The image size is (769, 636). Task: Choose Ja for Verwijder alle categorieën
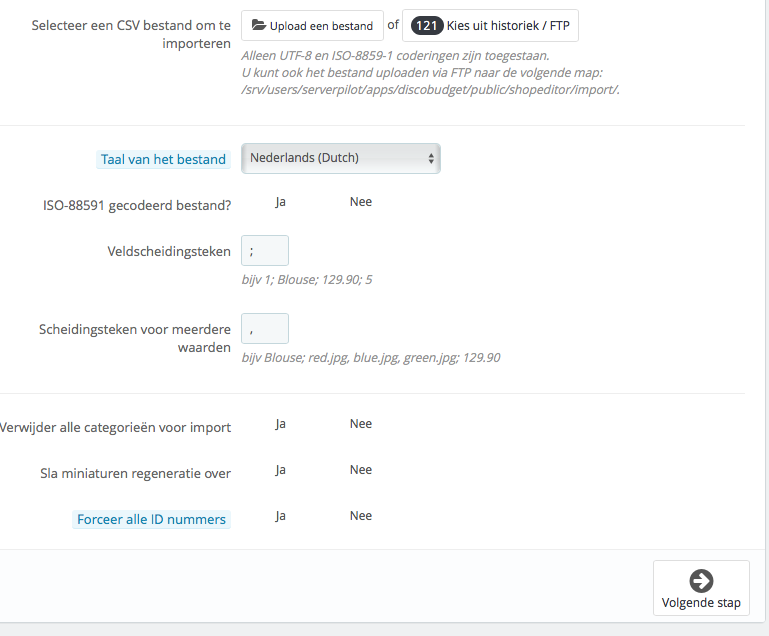(281, 424)
